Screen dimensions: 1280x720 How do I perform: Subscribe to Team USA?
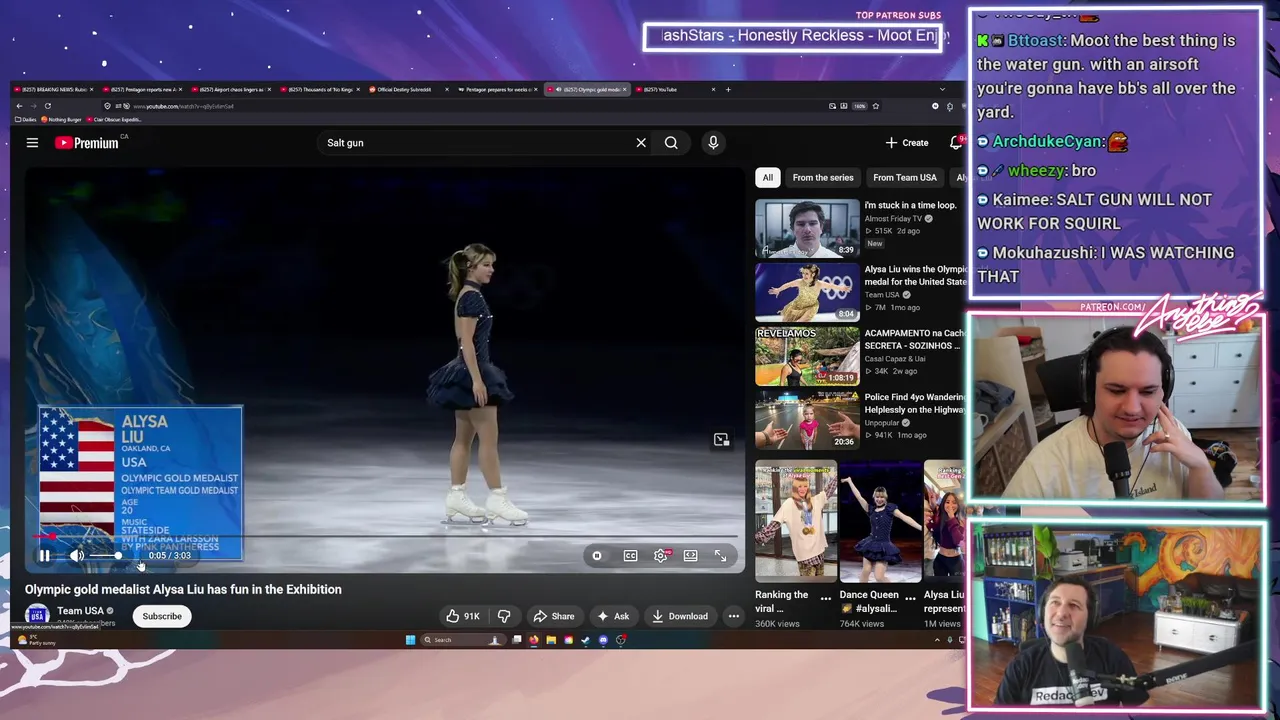click(162, 617)
